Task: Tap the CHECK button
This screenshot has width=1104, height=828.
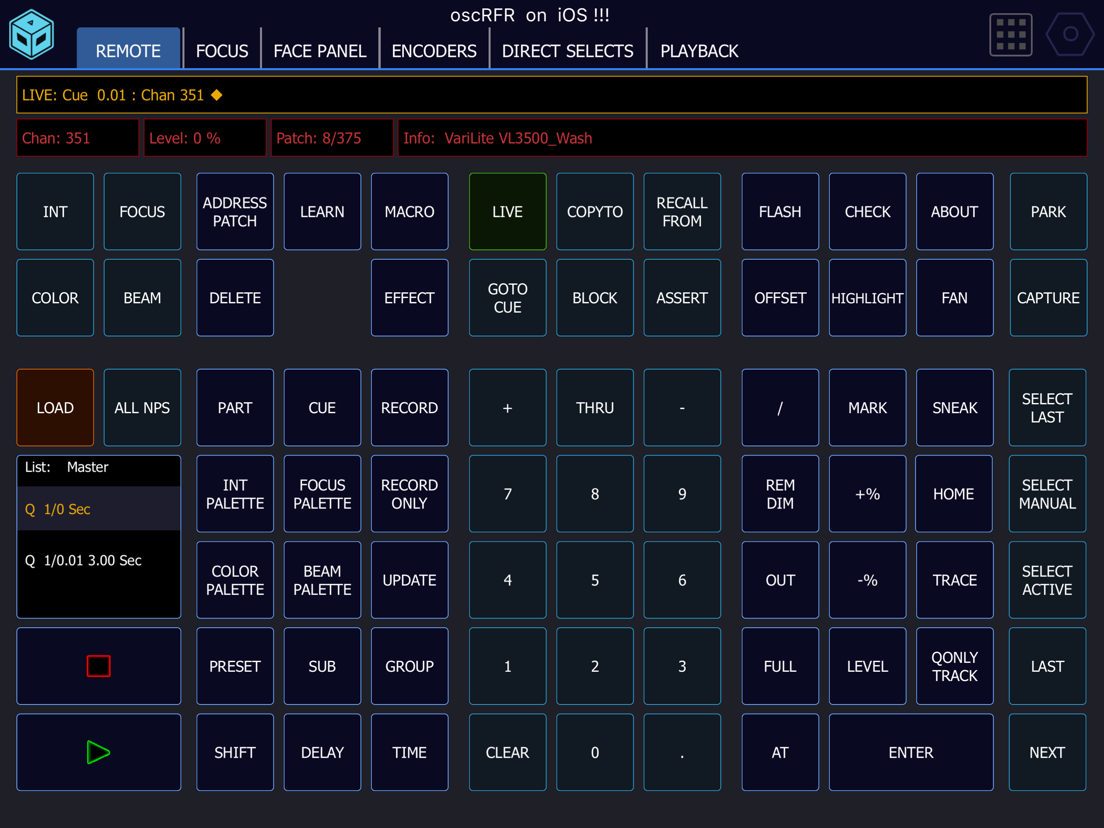Action: [x=867, y=211]
